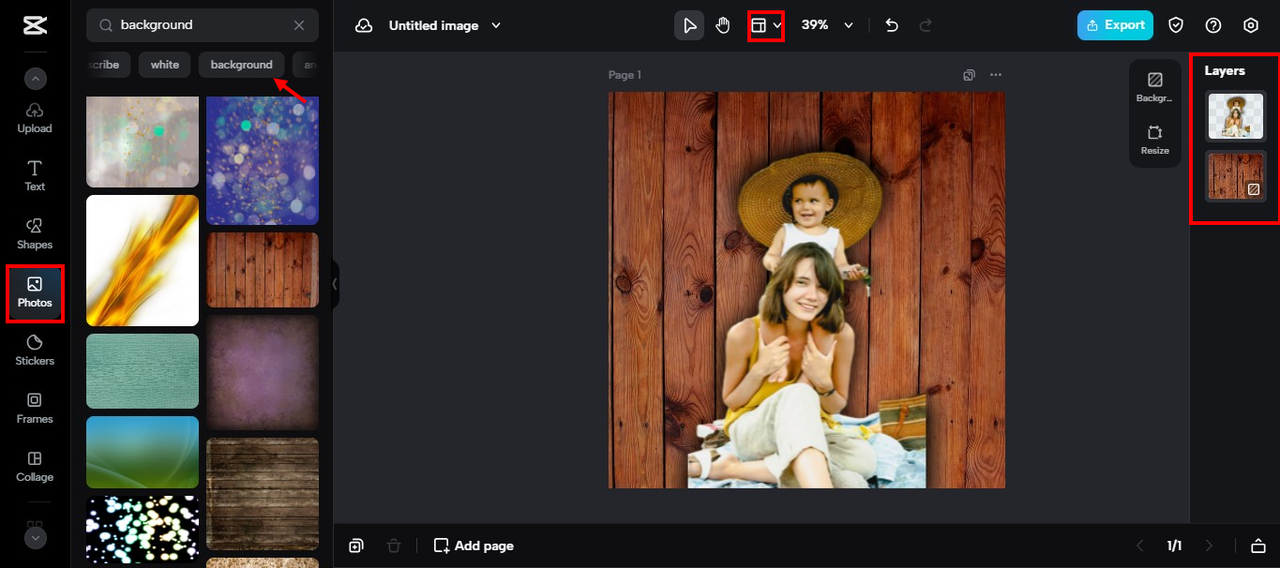Viewport: 1280px width, 568px height.
Task: Open the Resize tool
Action: [x=1155, y=140]
